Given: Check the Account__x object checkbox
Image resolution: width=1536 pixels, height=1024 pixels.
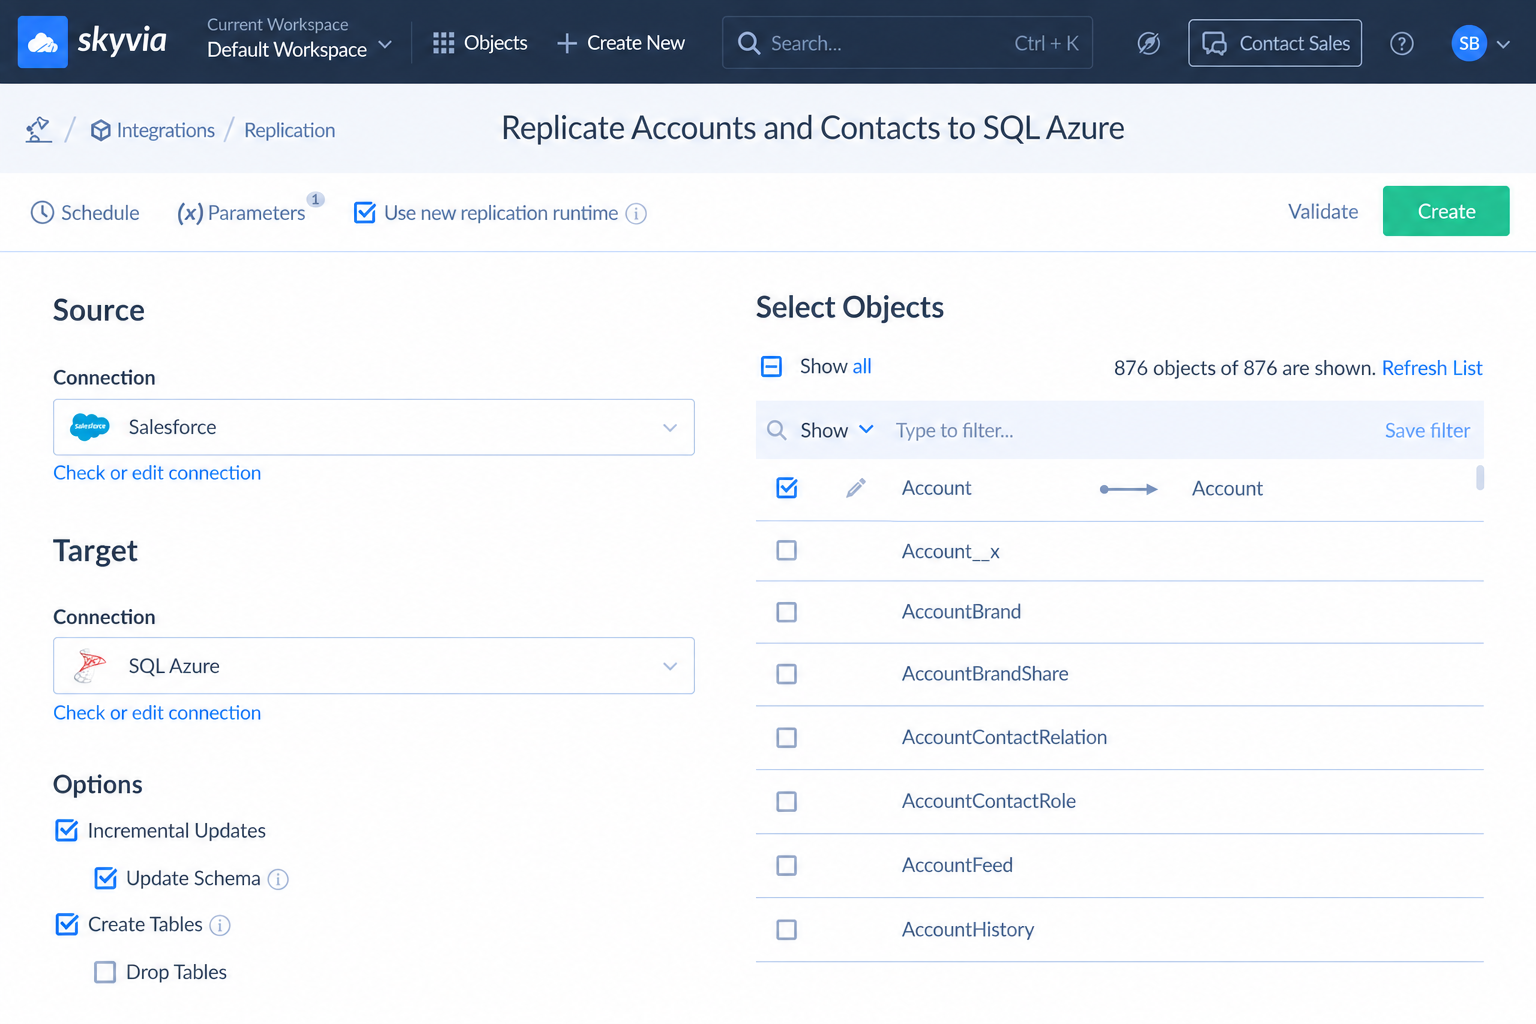Looking at the screenshot, I should click(787, 550).
